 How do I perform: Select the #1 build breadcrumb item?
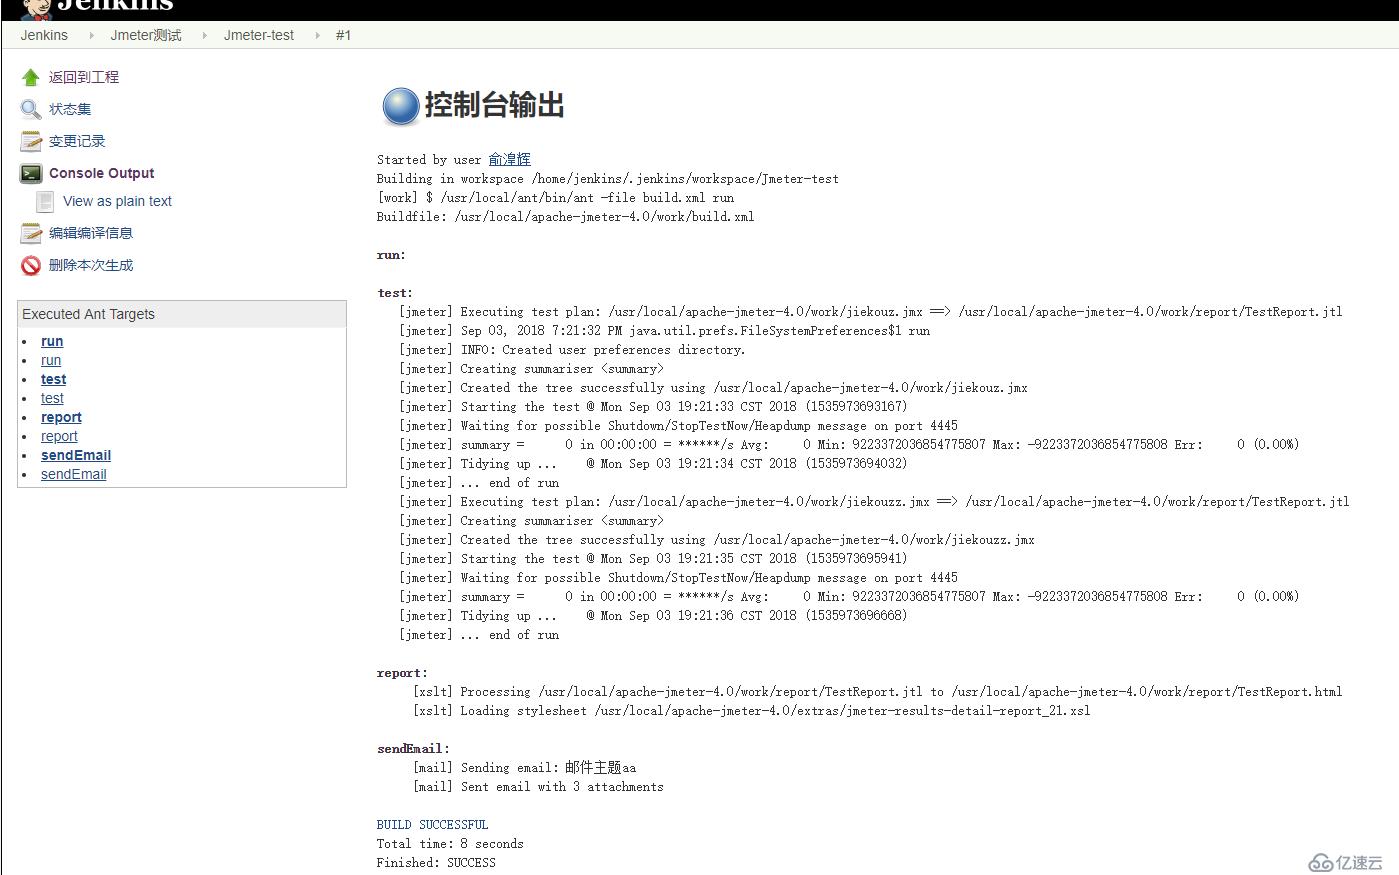343,35
